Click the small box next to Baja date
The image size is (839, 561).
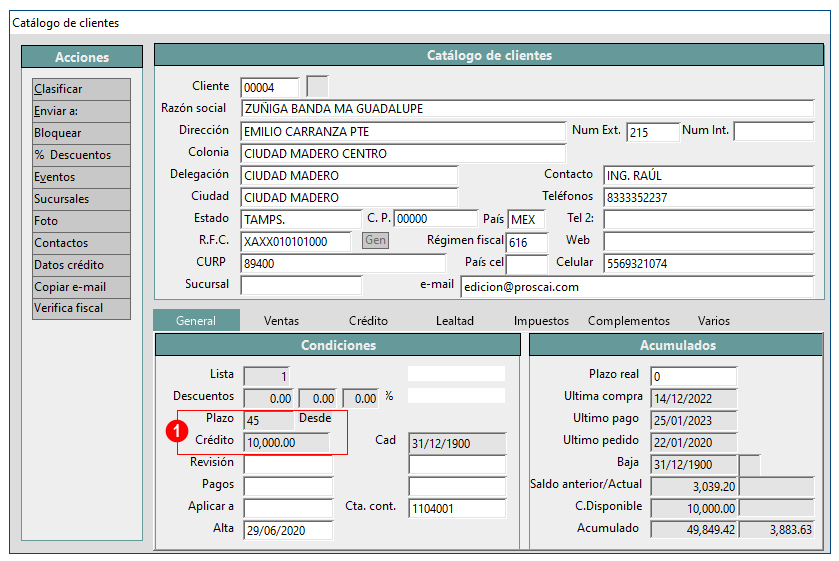[750, 465]
